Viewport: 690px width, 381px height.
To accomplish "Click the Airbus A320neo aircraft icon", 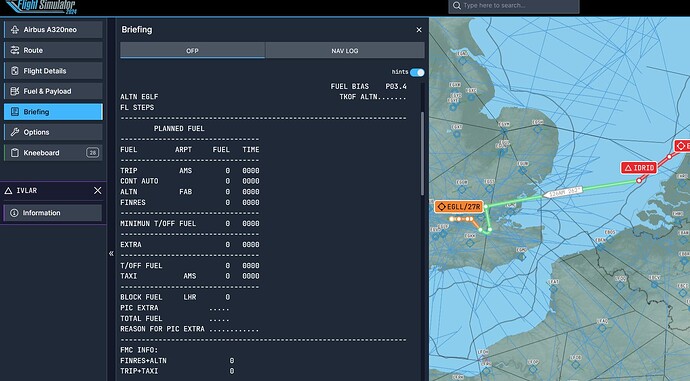I will click(15, 29).
